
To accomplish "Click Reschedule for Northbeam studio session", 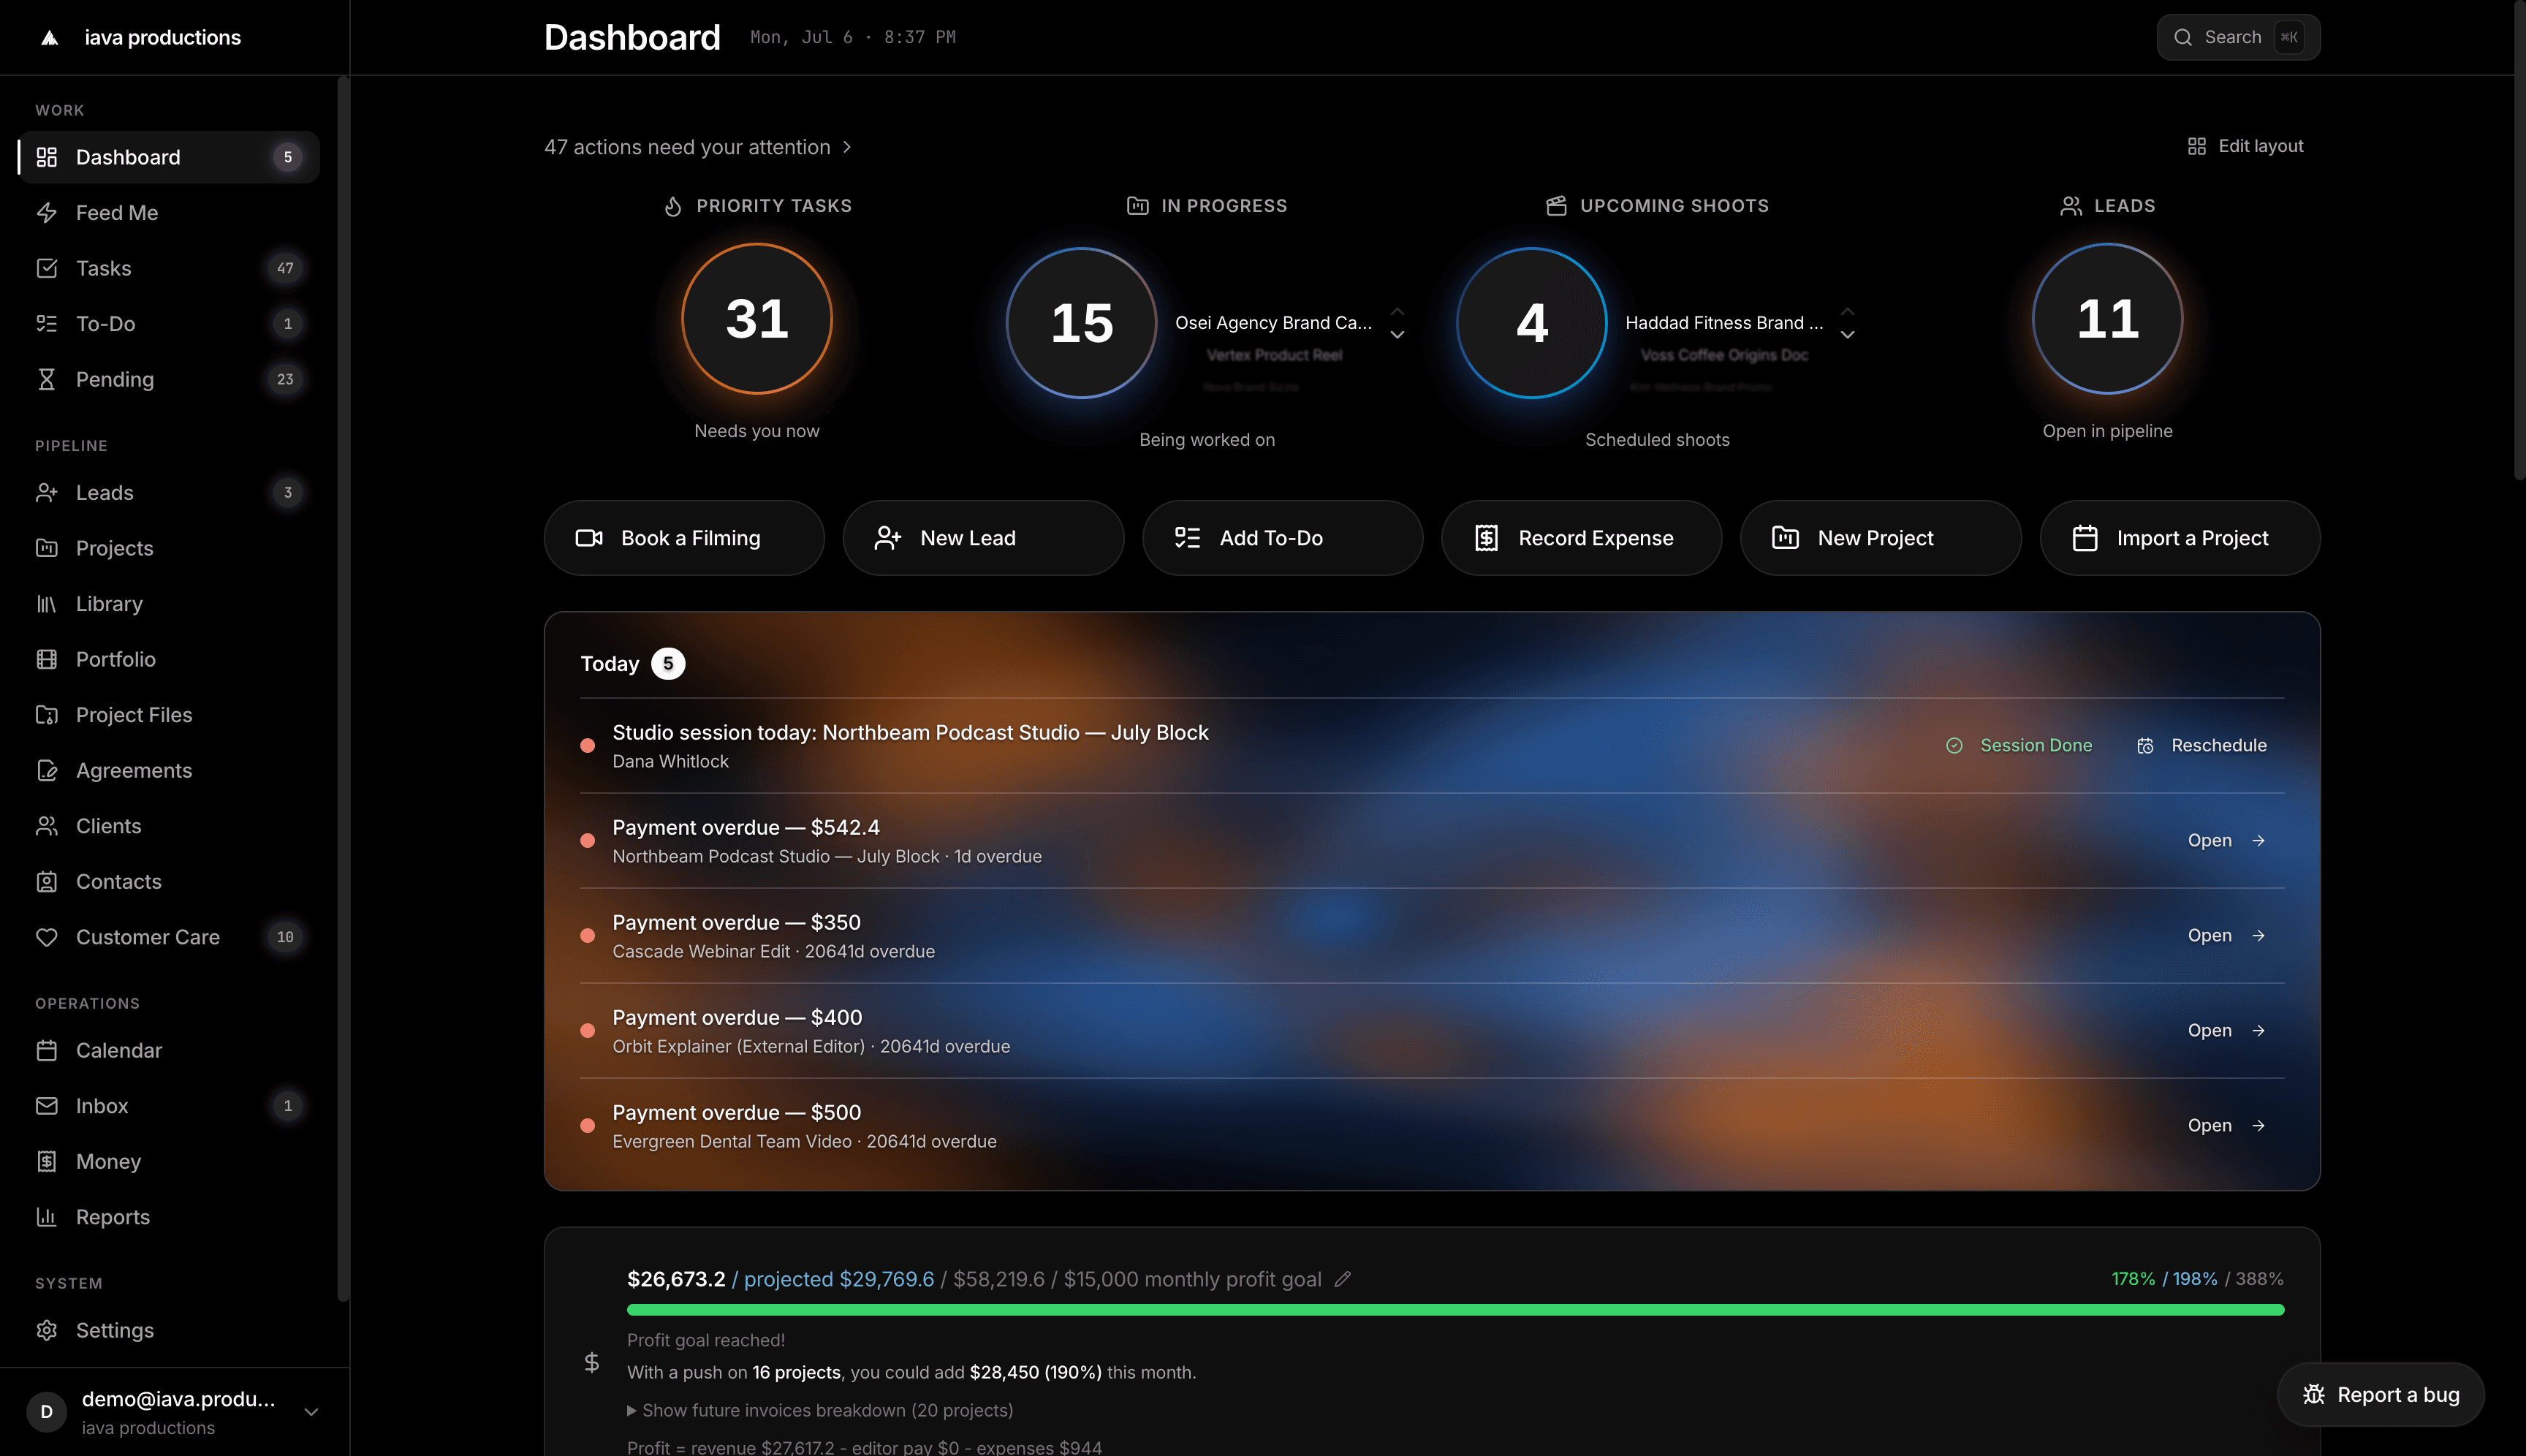I will click(2201, 746).
